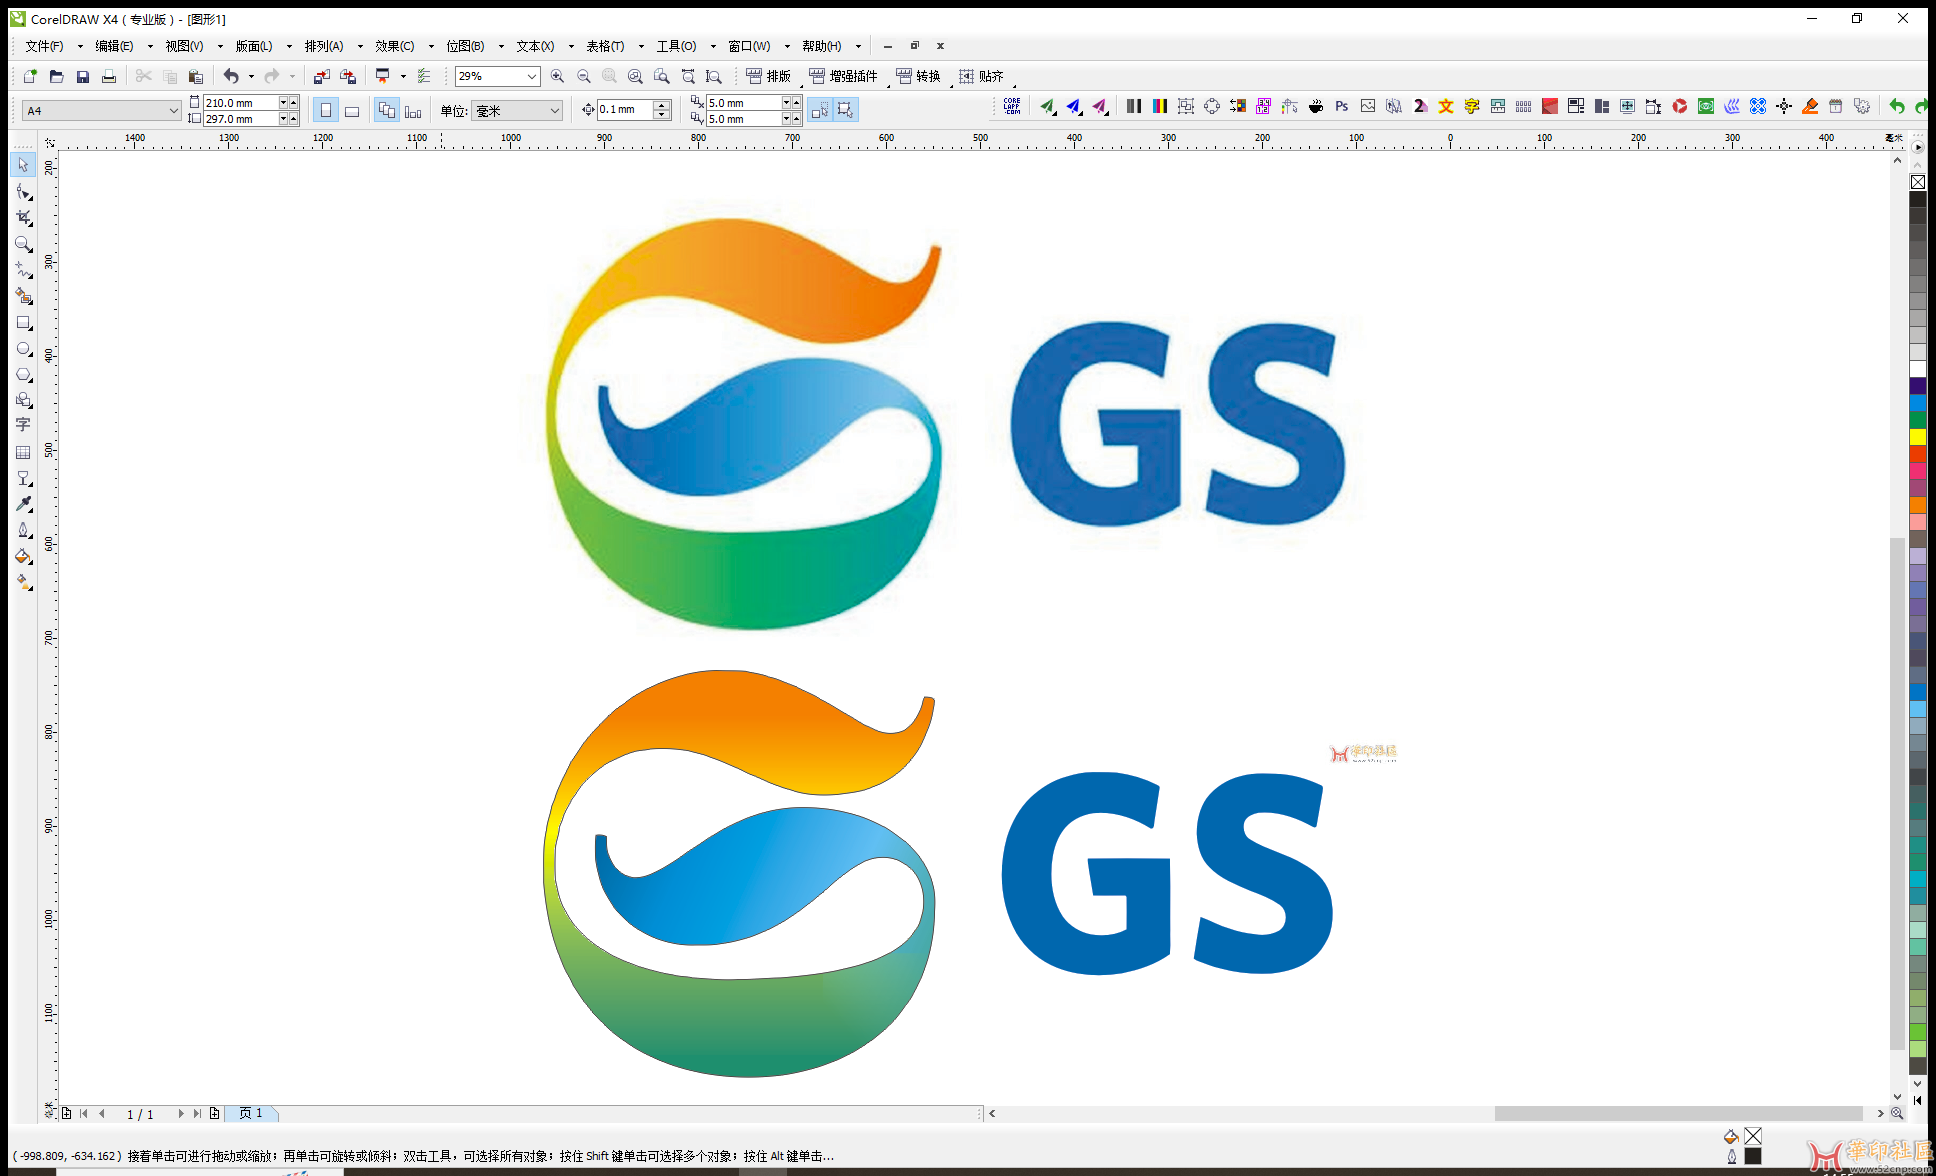Create a new document
Viewport: 1936px width, 1176px height.
click(x=30, y=76)
